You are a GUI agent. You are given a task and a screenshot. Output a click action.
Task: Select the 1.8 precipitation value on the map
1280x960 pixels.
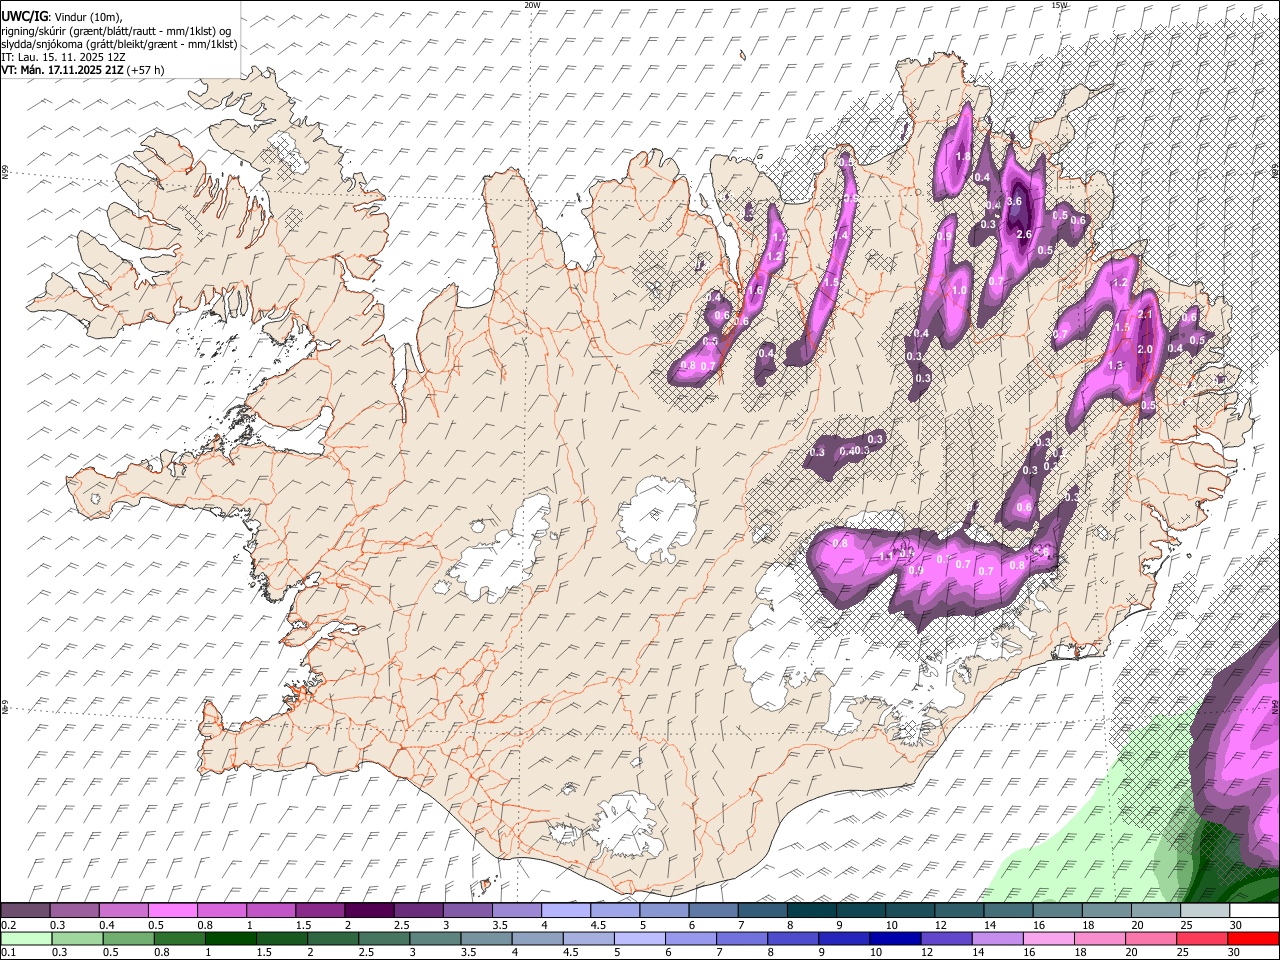click(x=962, y=156)
